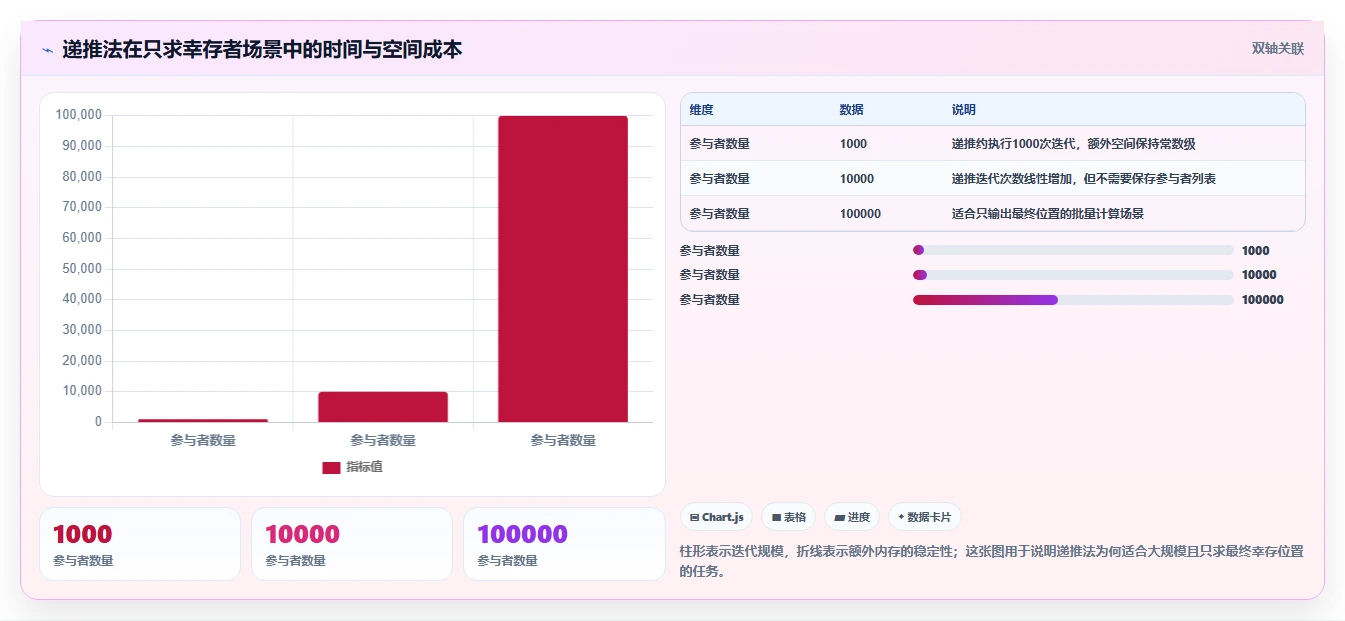1345x621 pixels.
Task: Click table cell 100000 in 数据 column
Action: 861,214
